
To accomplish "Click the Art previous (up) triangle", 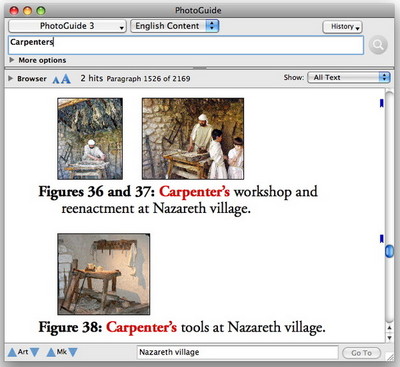I will pyautogui.click(x=12, y=352).
